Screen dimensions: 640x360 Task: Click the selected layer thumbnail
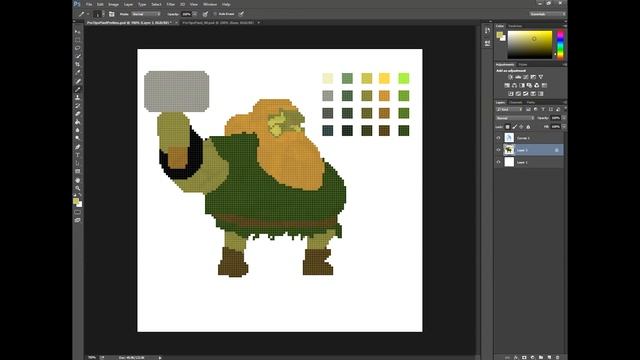[509, 150]
